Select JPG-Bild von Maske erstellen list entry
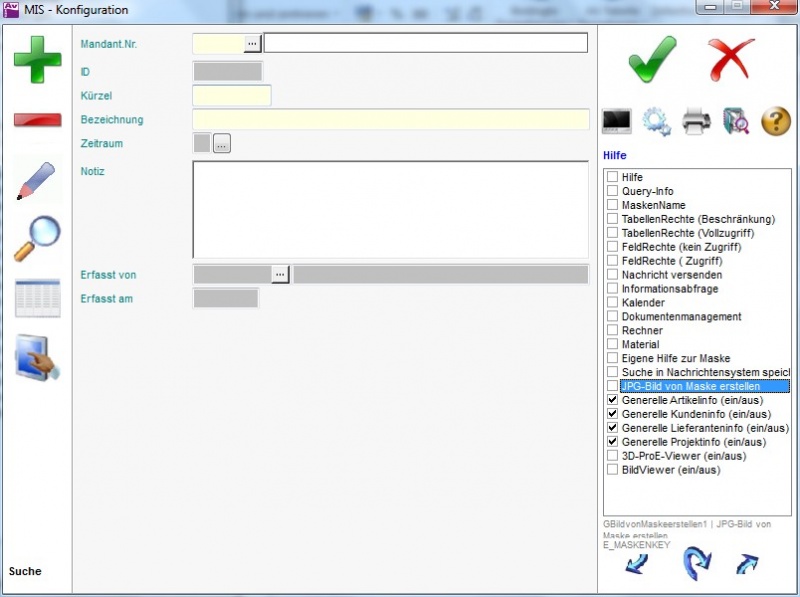 point(690,386)
